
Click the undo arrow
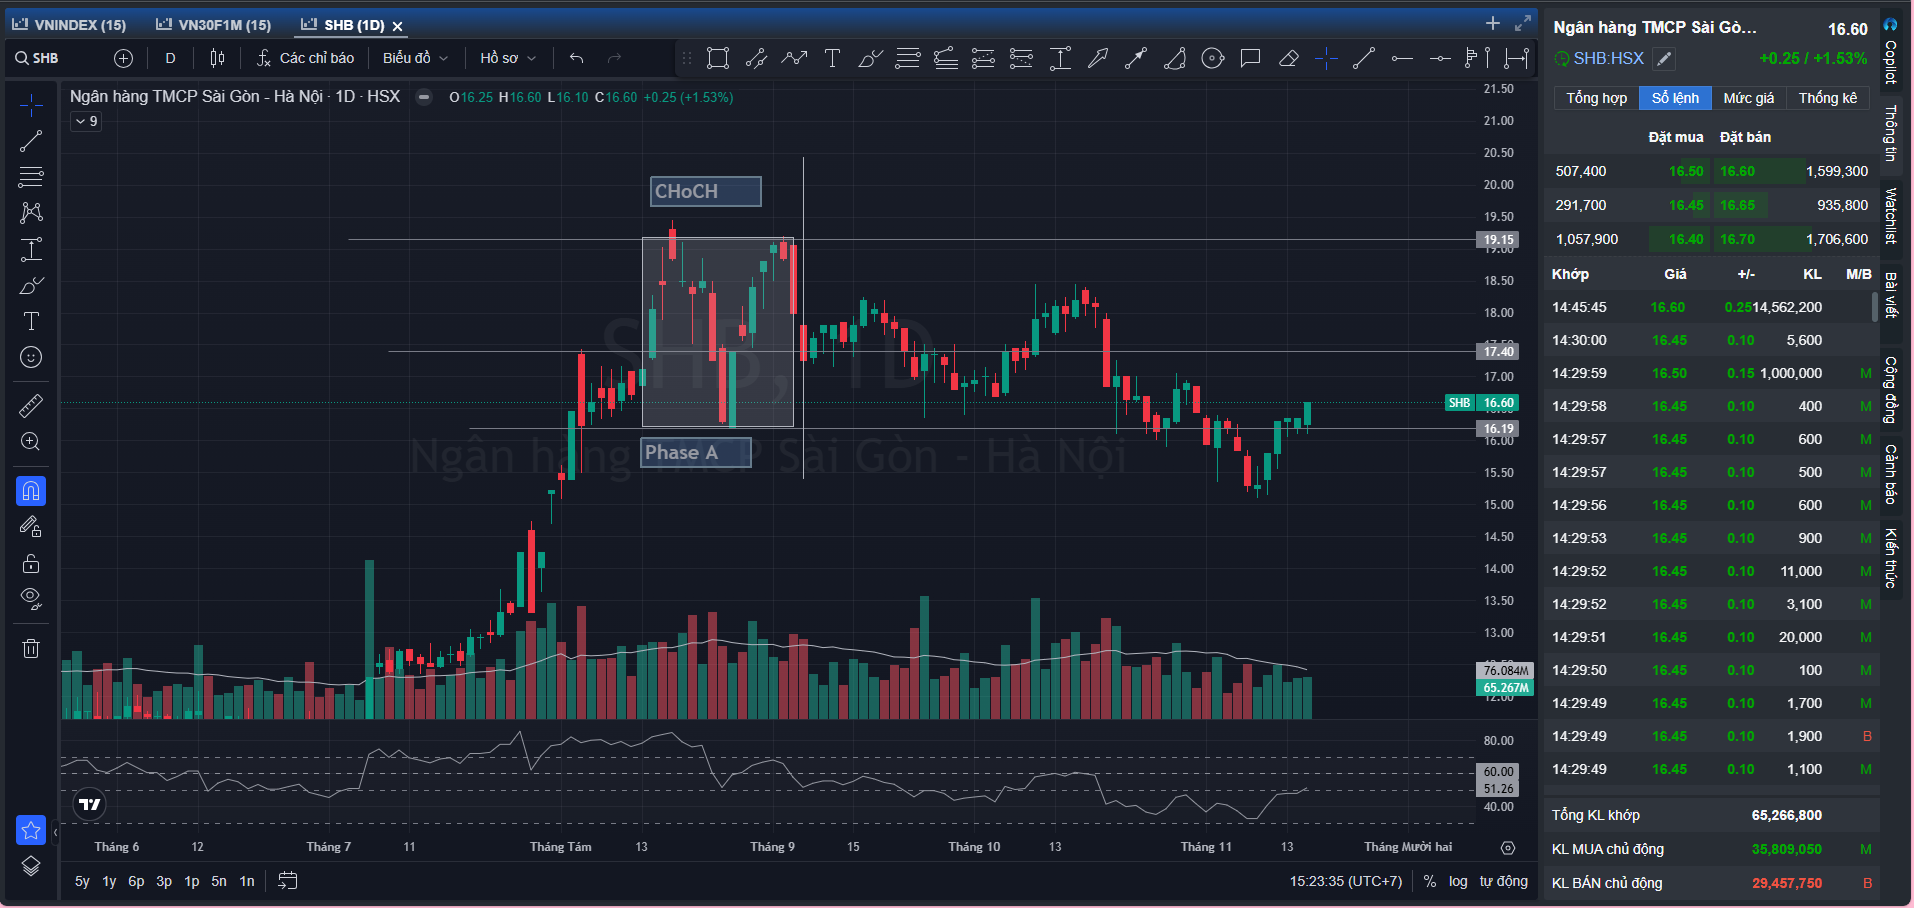pos(576,58)
